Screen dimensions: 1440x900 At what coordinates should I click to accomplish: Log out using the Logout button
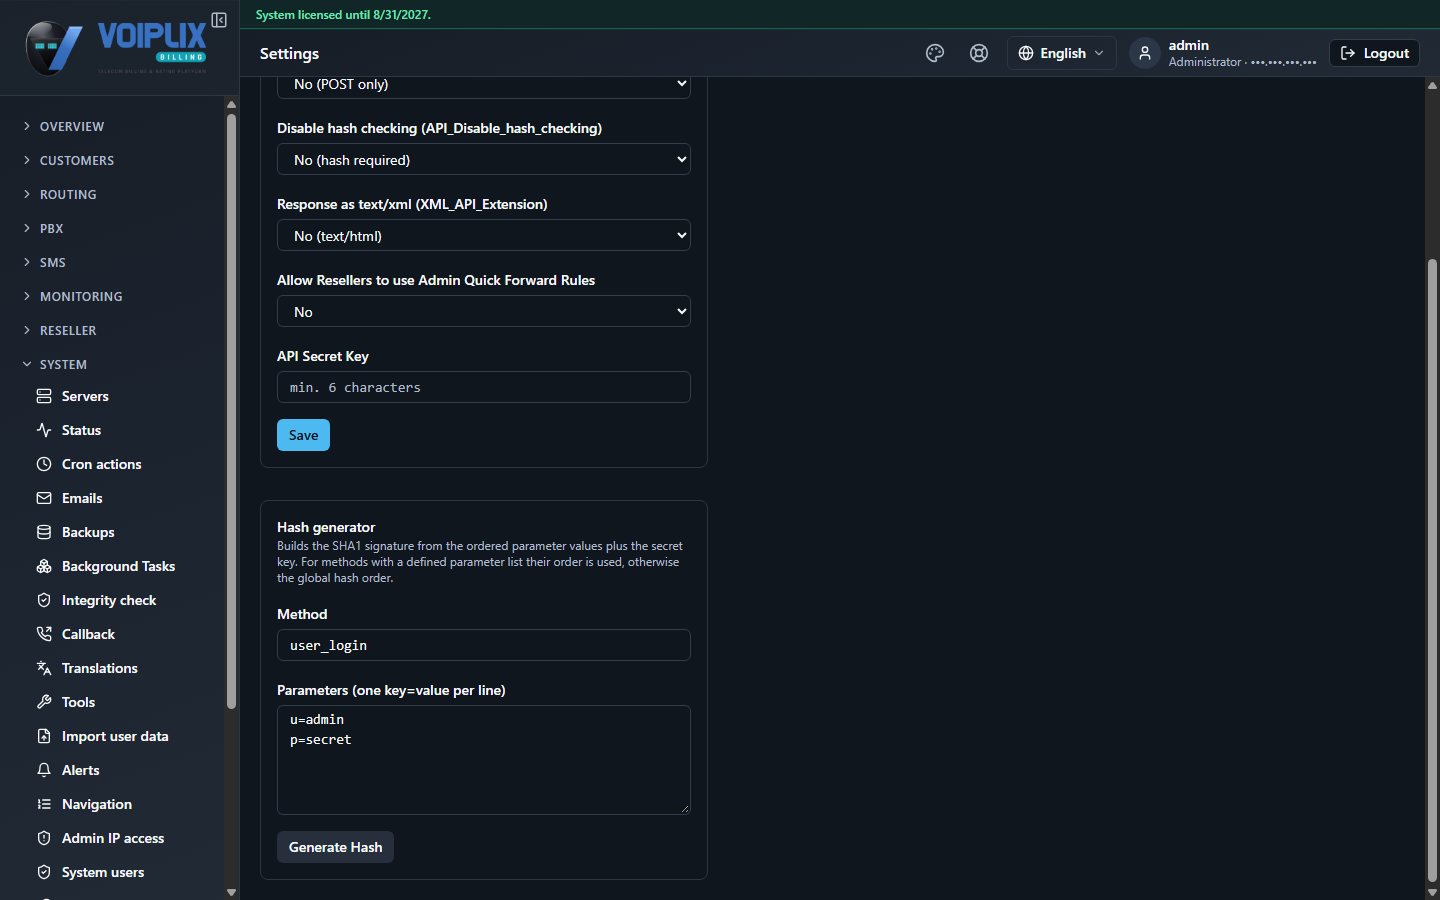click(x=1374, y=53)
